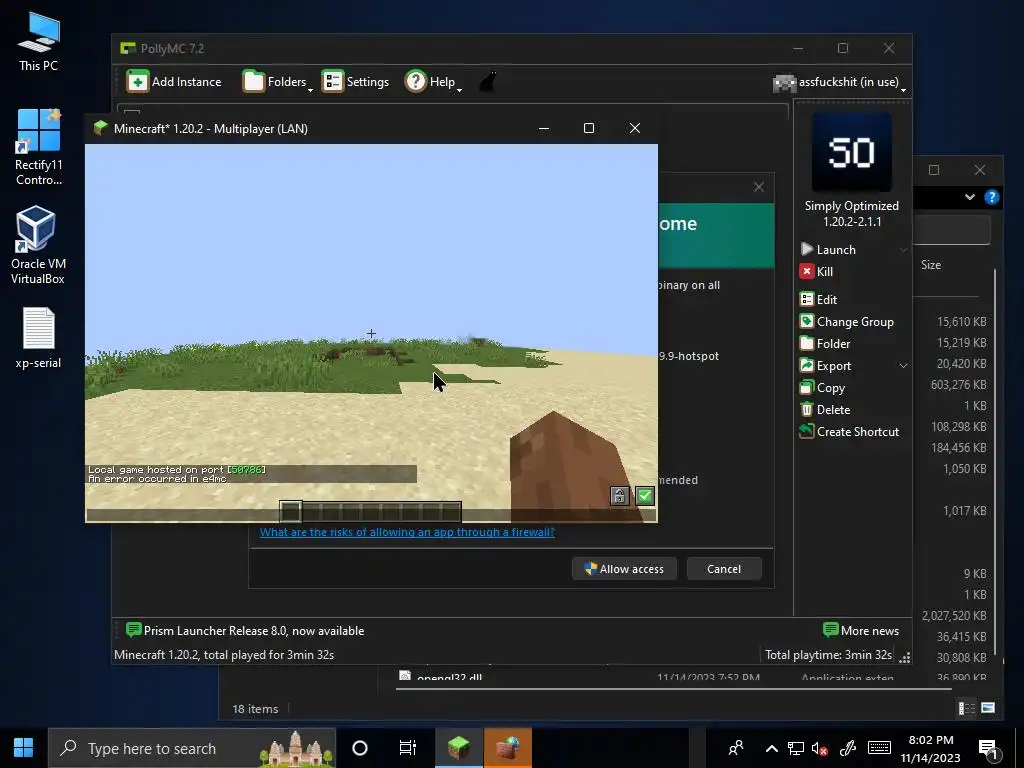Expand the Export options chevron

903,366
